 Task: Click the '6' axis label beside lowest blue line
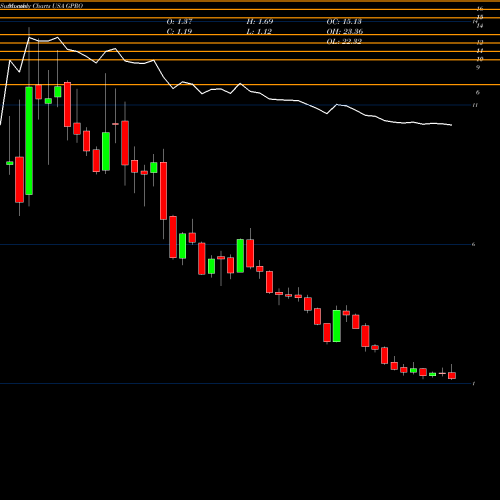(473, 244)
